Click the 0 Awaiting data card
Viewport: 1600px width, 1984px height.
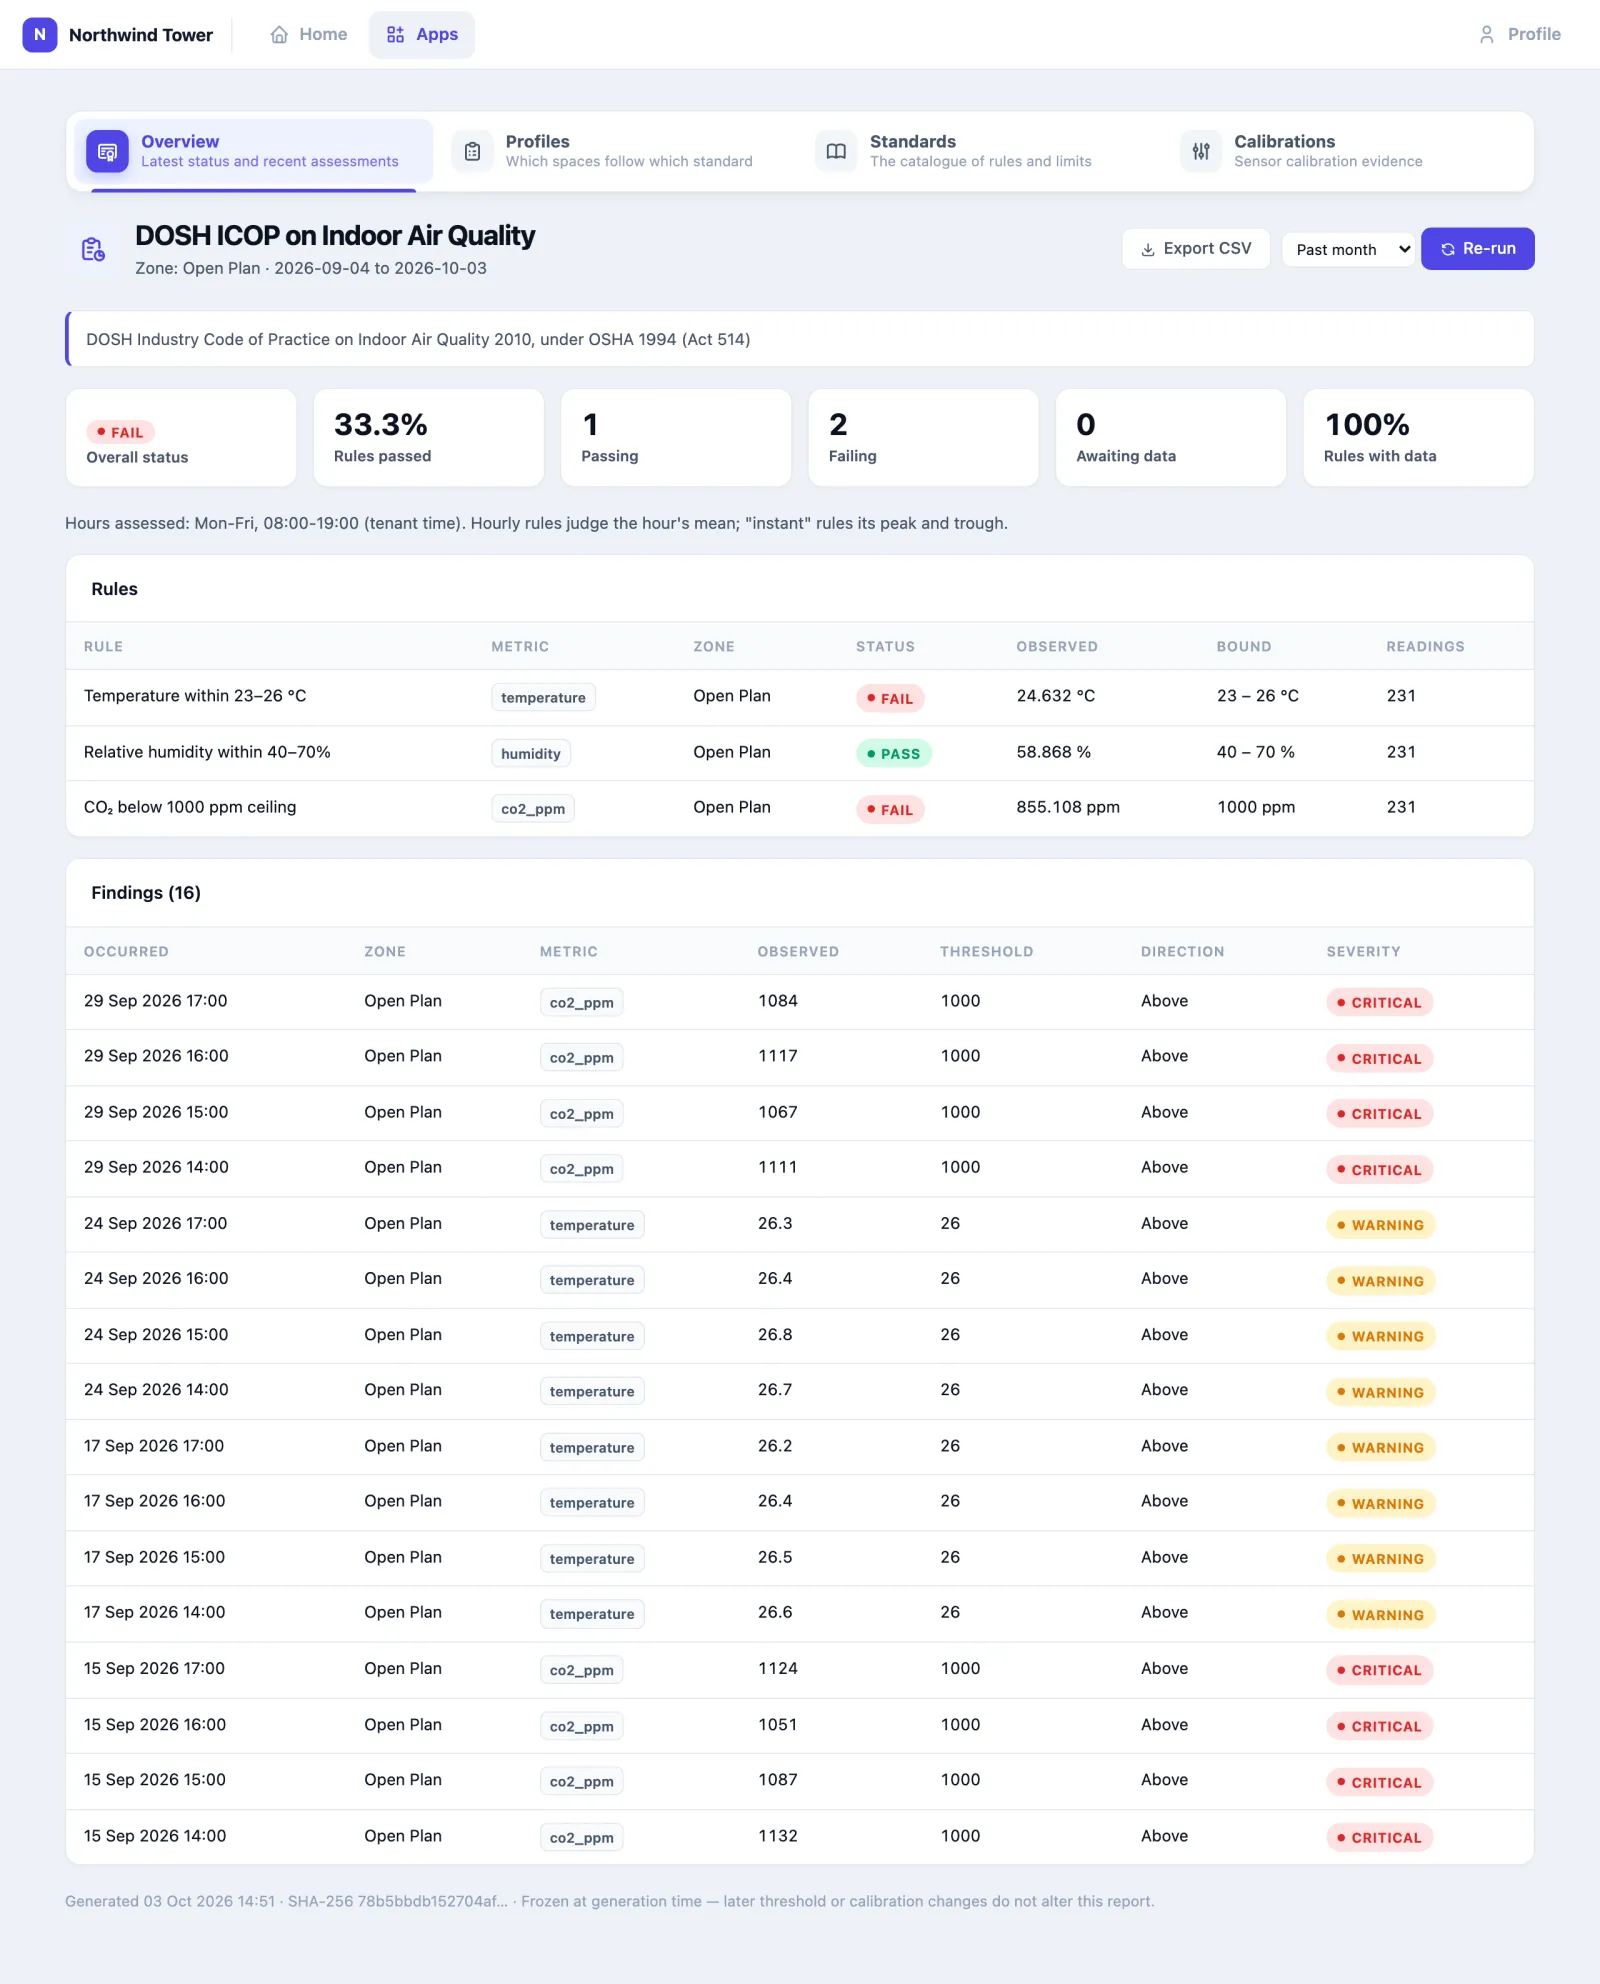tap(1171, 438)
